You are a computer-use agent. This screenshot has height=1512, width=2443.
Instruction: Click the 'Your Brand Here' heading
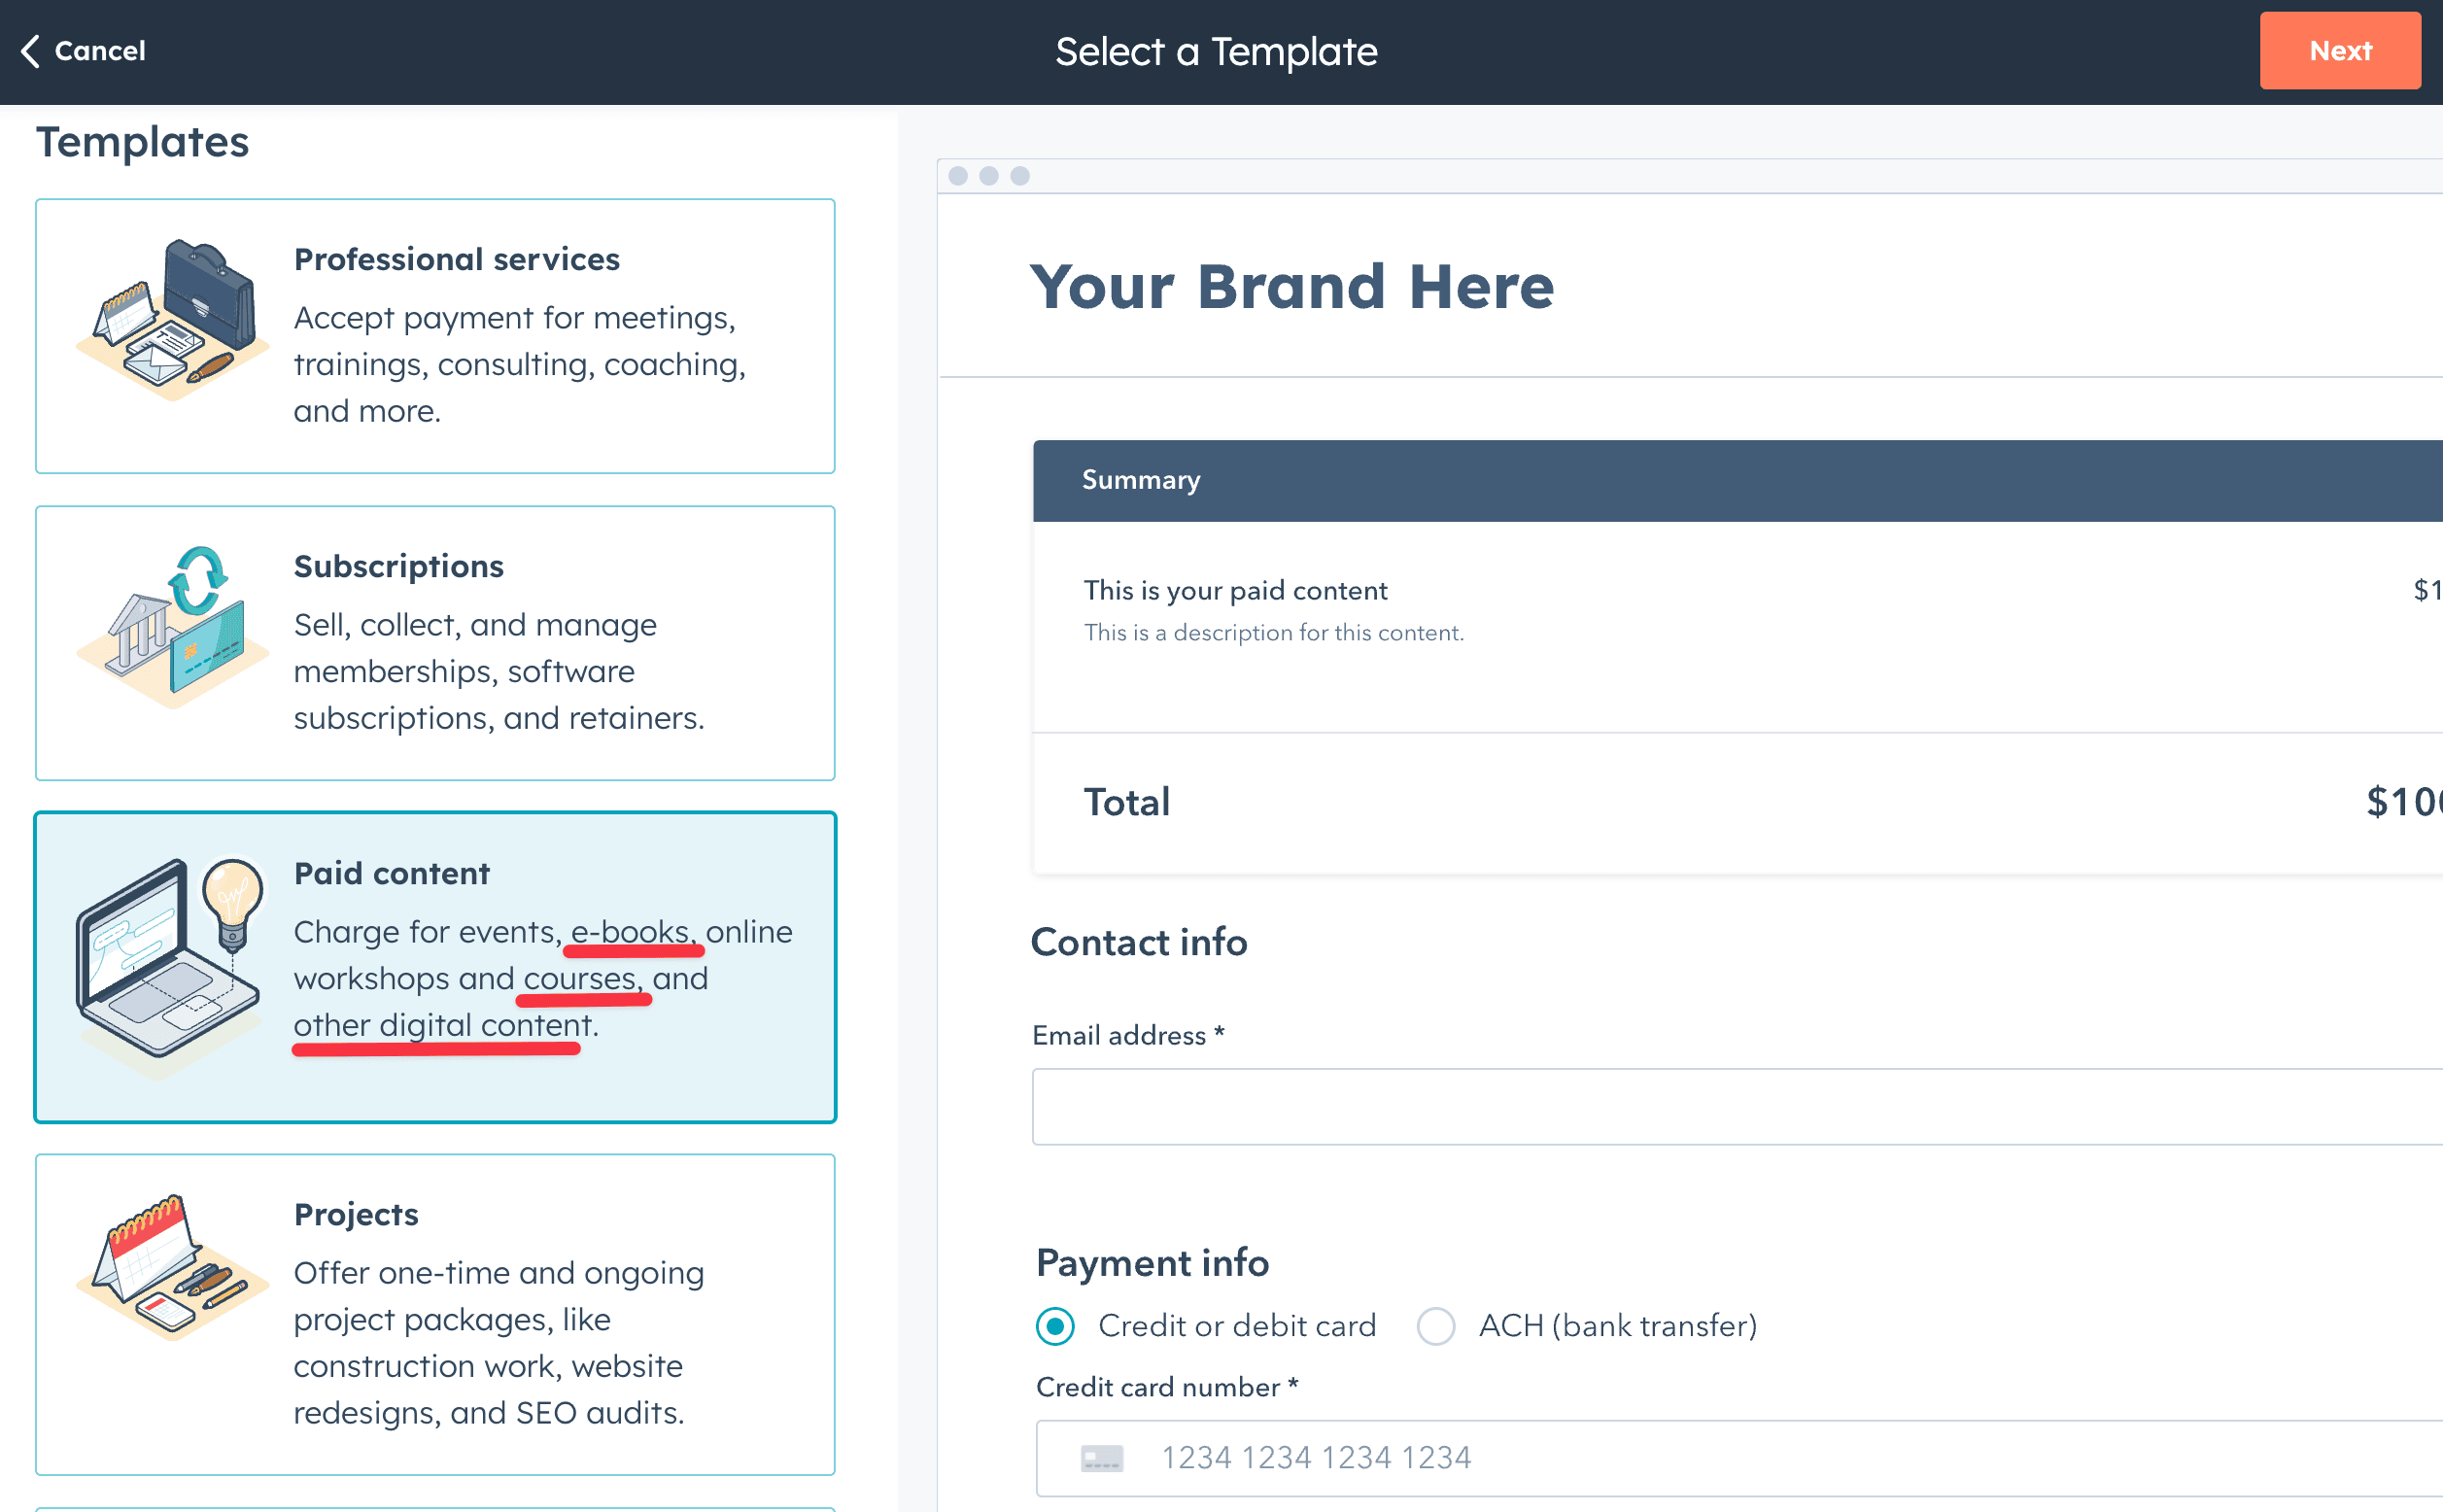click(1292, 287)
